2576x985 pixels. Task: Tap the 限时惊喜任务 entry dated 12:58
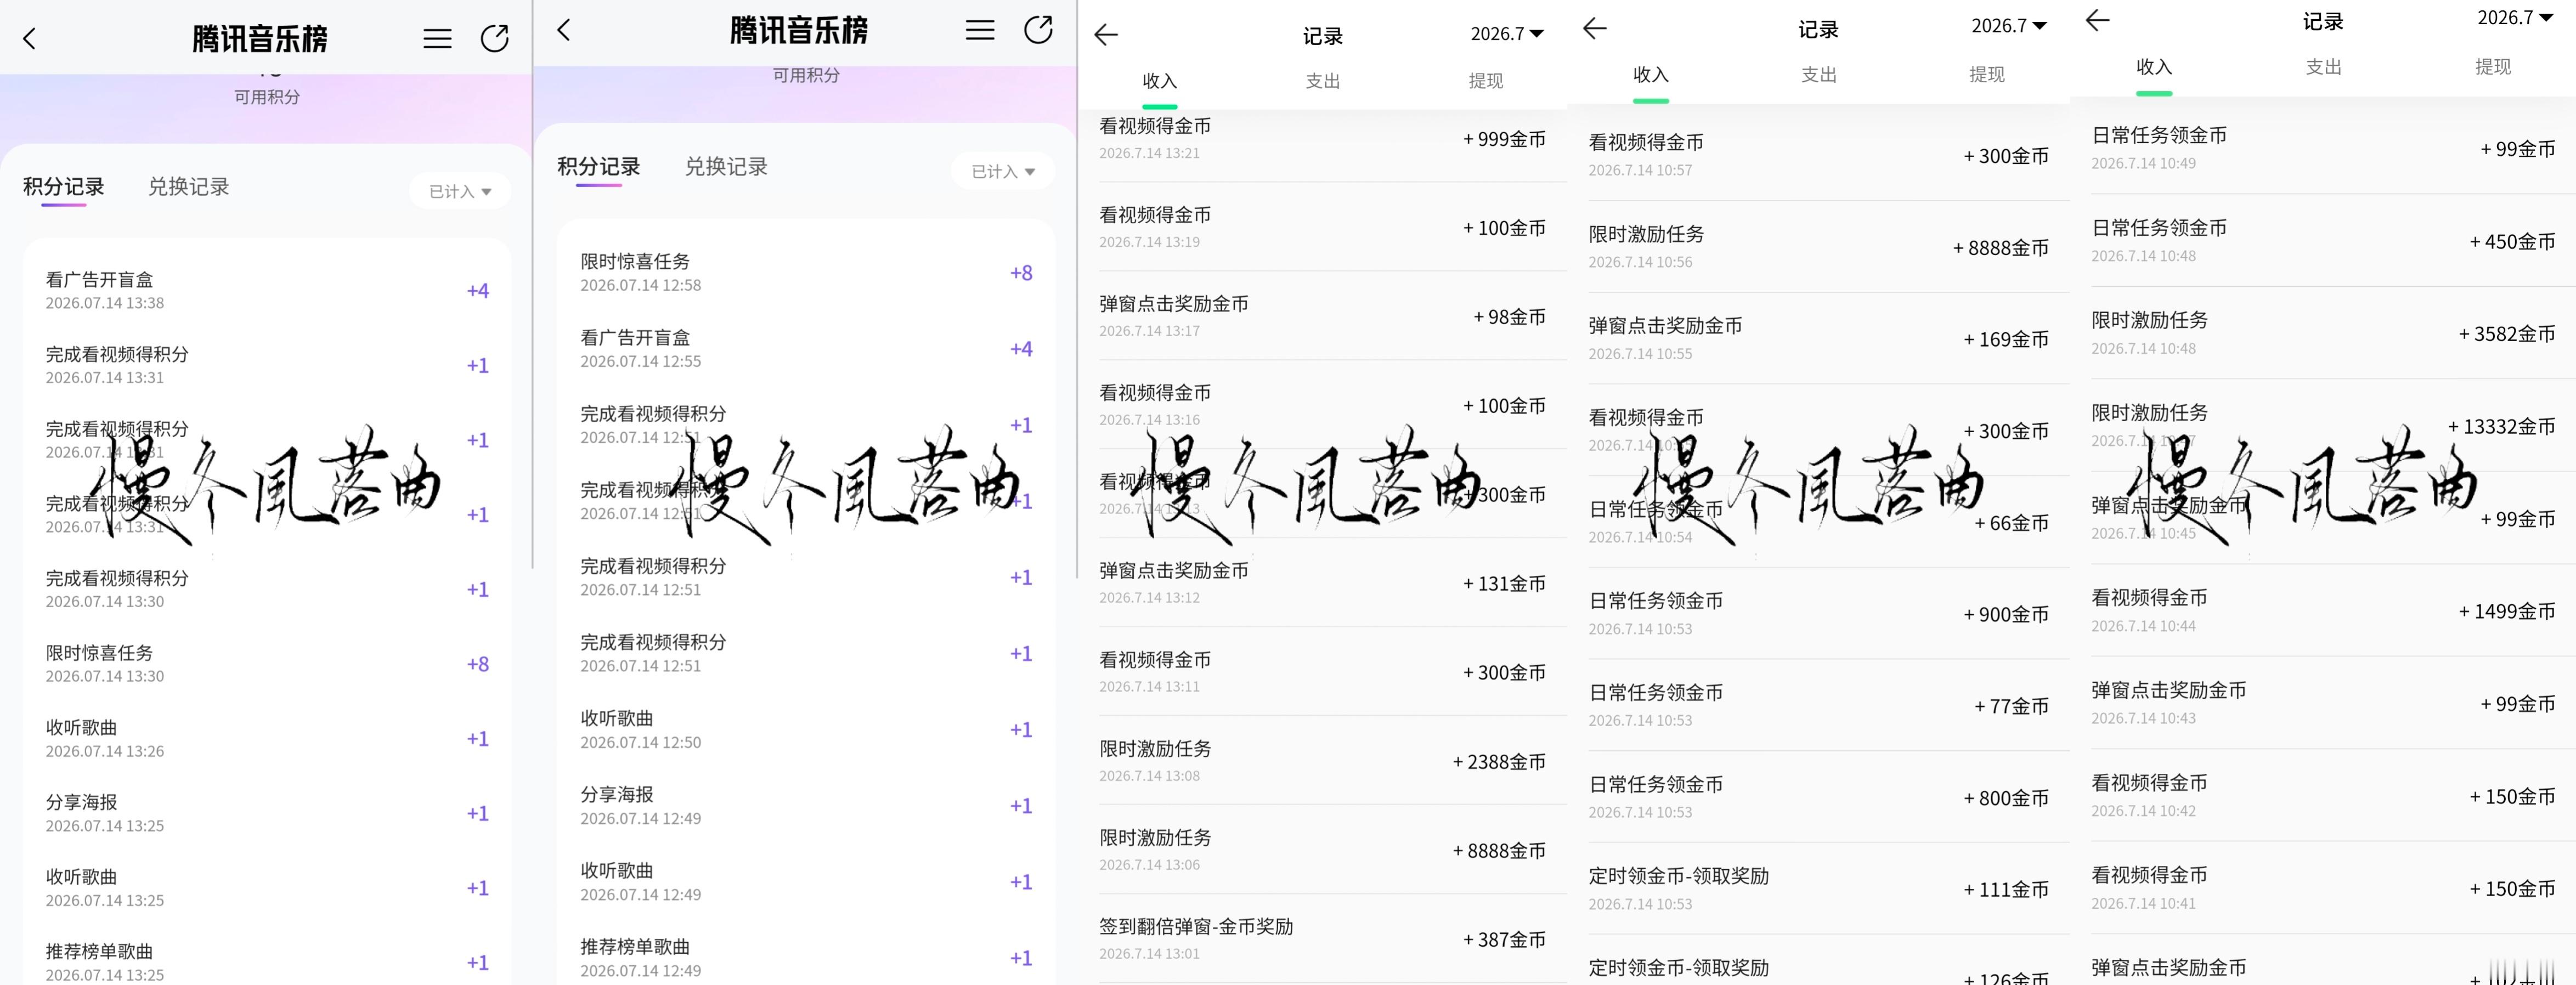(806, 273)
